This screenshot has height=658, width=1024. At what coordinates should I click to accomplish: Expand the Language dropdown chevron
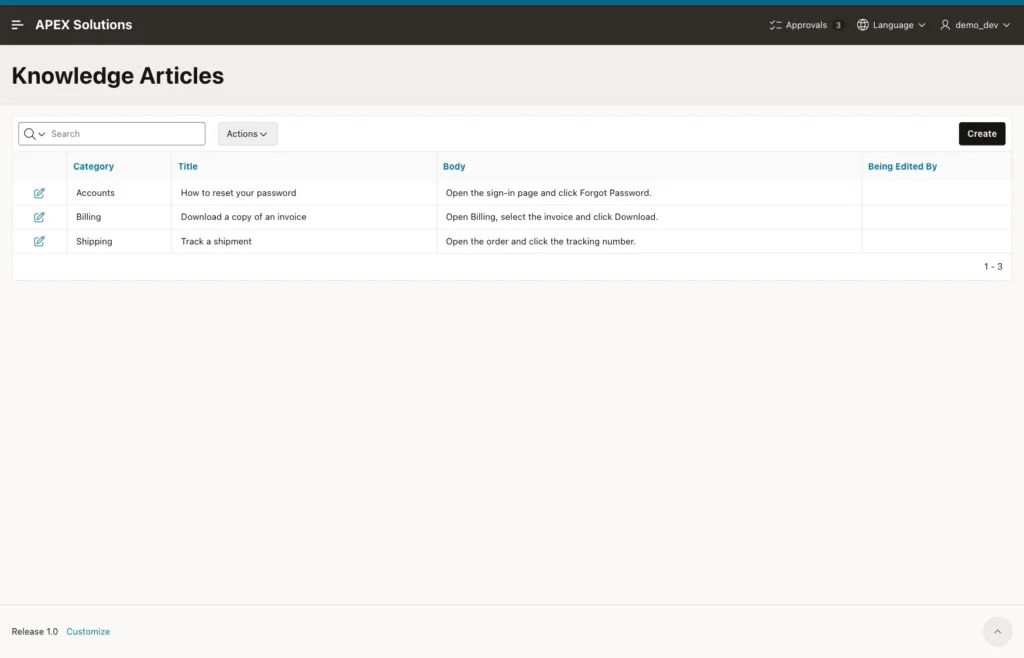(922, 25)
